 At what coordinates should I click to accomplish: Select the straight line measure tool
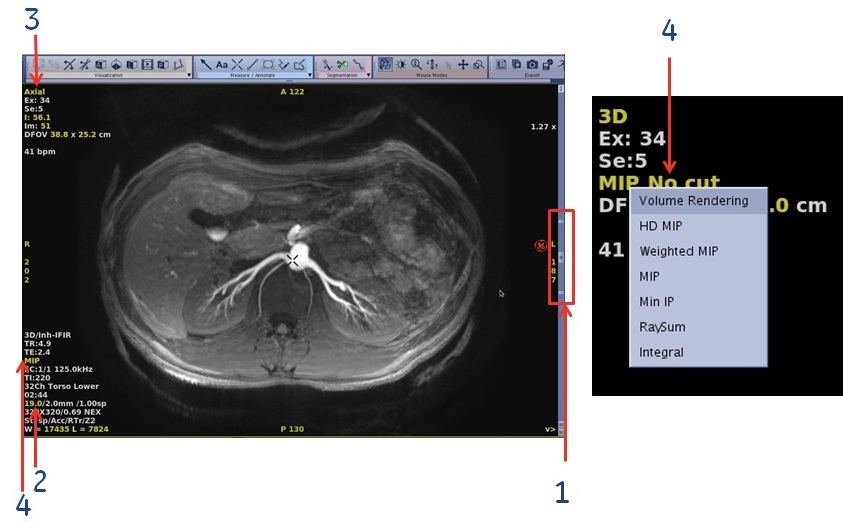[x=252, y=64]
